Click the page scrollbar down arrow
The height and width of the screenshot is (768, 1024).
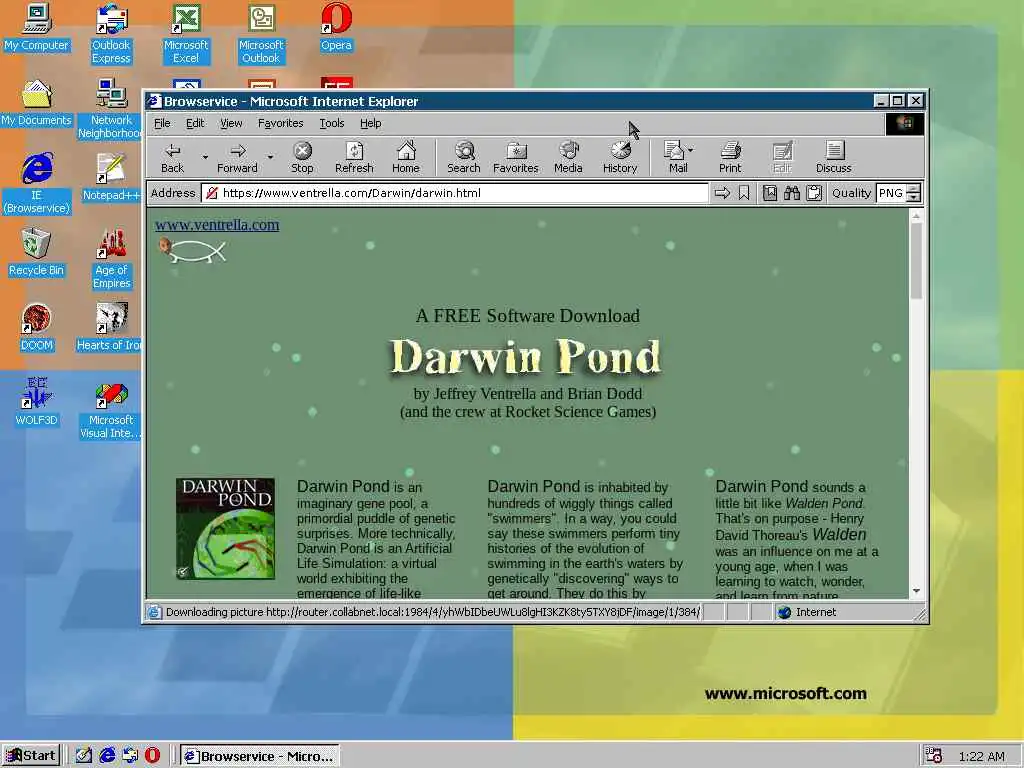(x=916, y=590)
